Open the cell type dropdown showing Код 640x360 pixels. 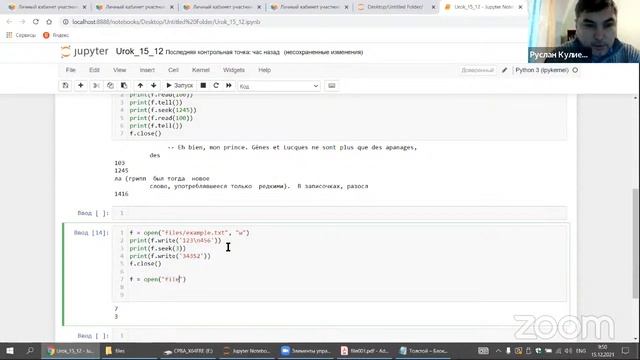(279, 86)
